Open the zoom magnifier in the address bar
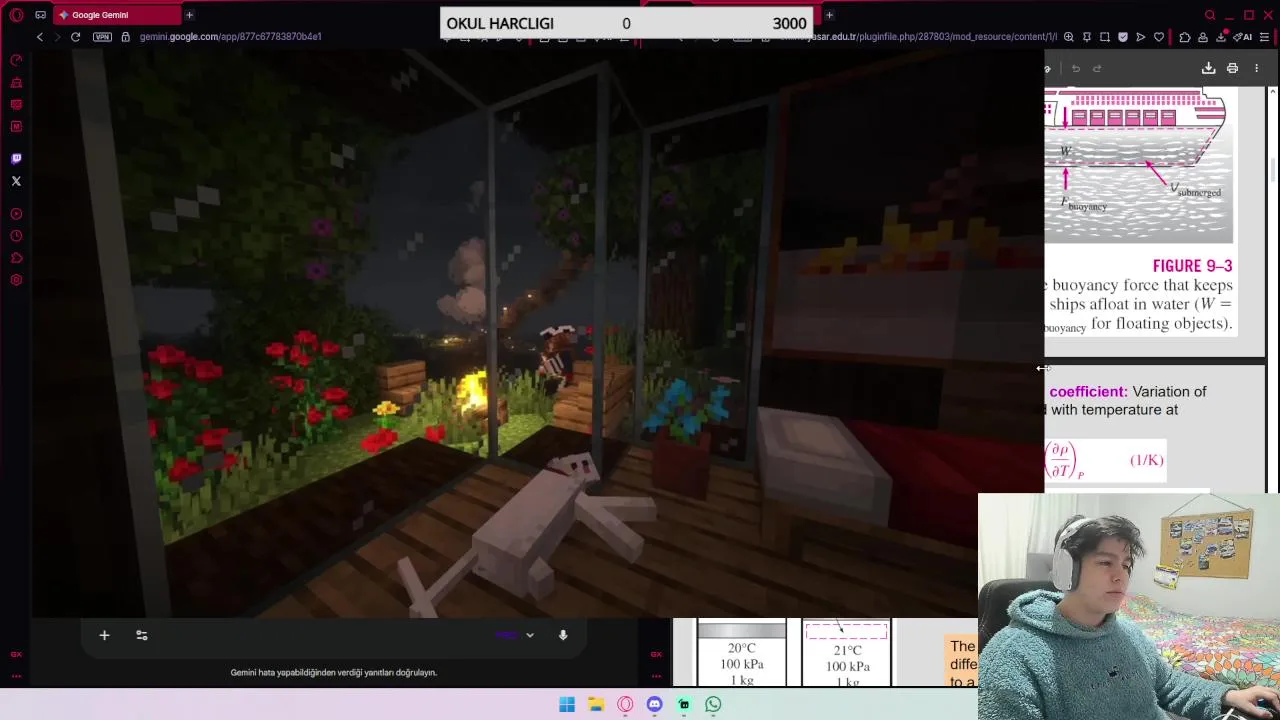This screenshot has width=1280, height=720. 1069,37
